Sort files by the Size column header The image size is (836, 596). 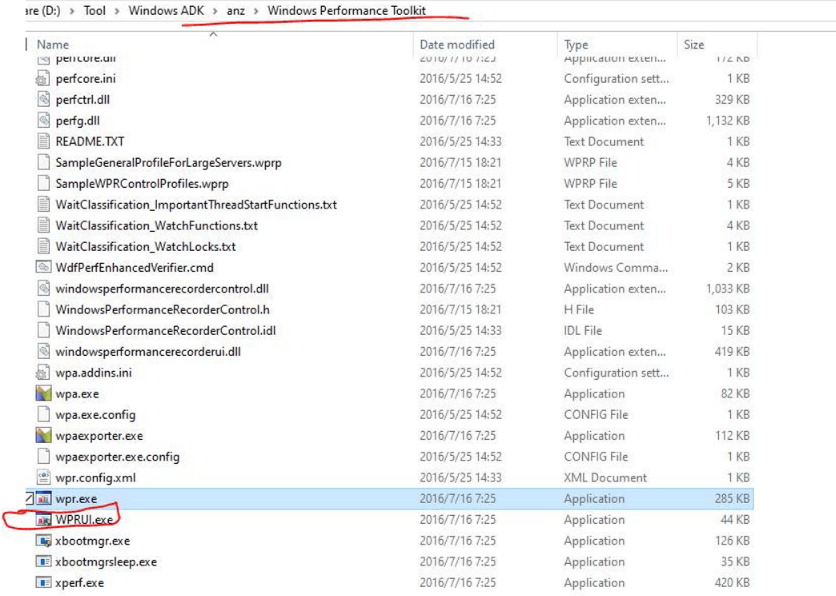point(717,45)
